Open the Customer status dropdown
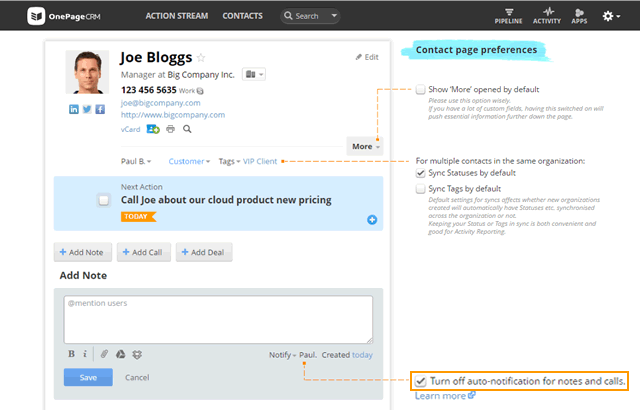Viewport: 640px width, 410px height. 189,162
